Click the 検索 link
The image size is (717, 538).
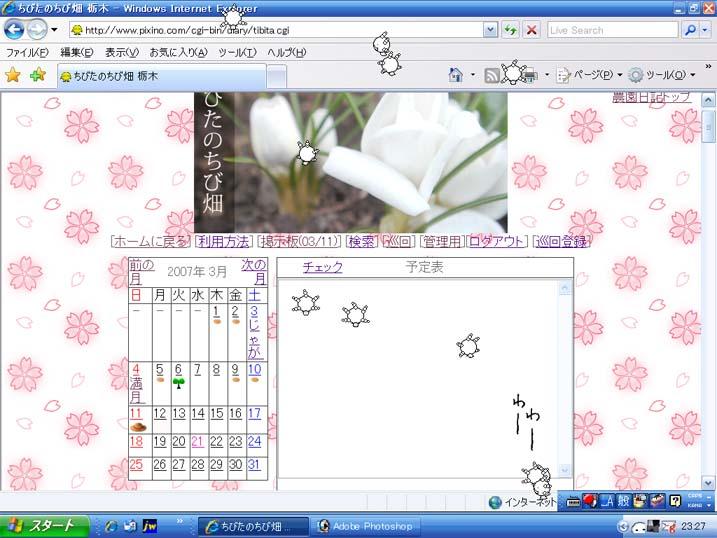[361, 241]
